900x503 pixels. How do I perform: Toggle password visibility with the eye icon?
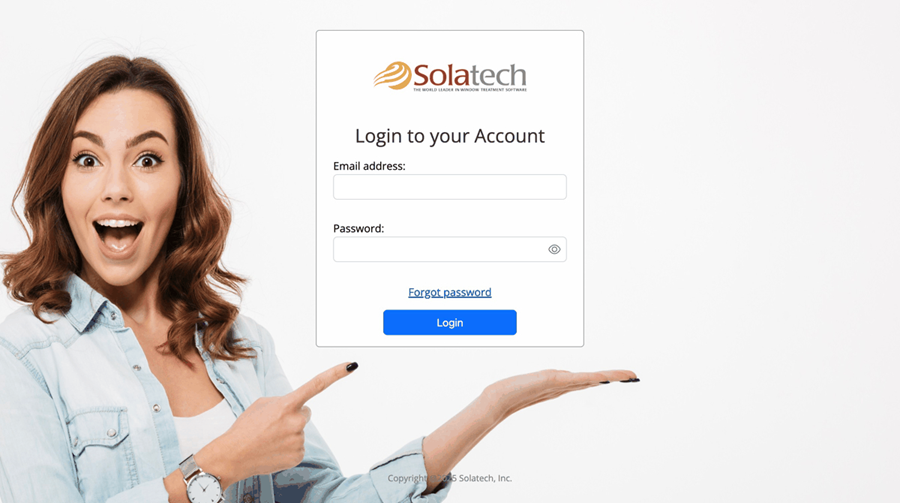click(x=554, y=249)
